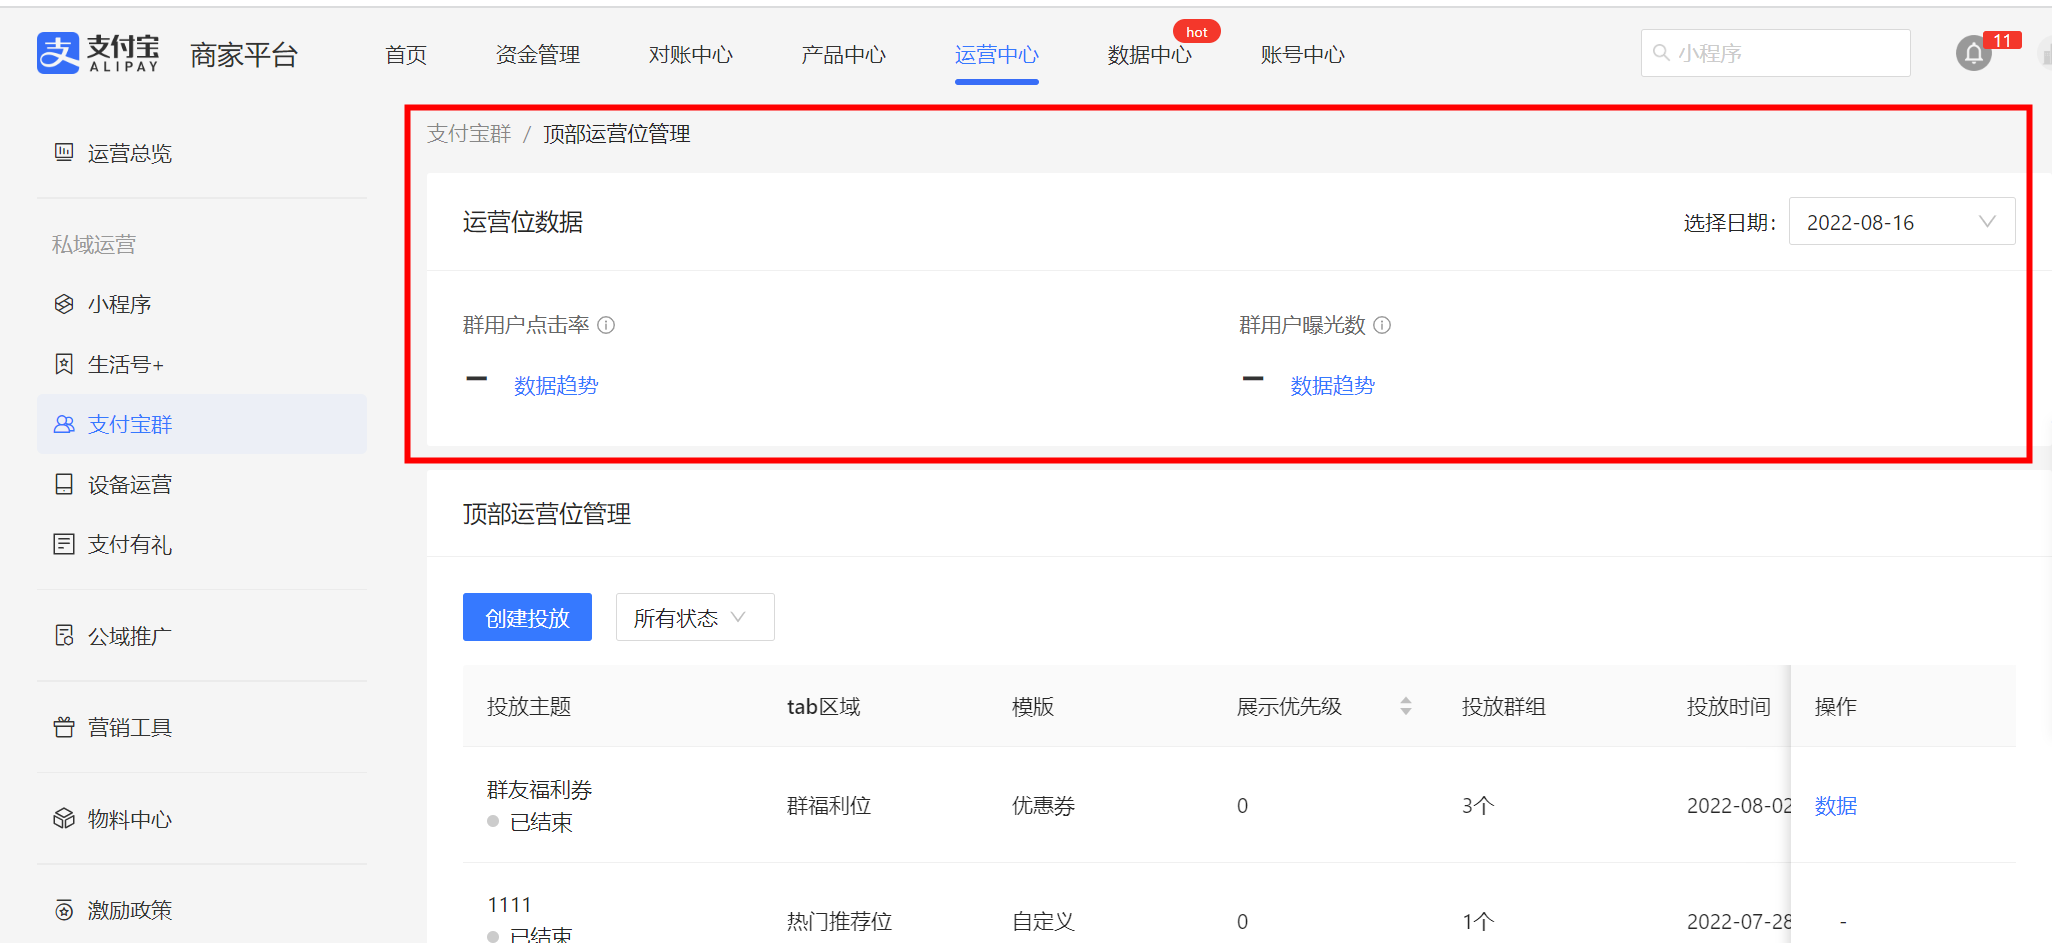Click the 3个 group count cell

(x=1478, y=806)
